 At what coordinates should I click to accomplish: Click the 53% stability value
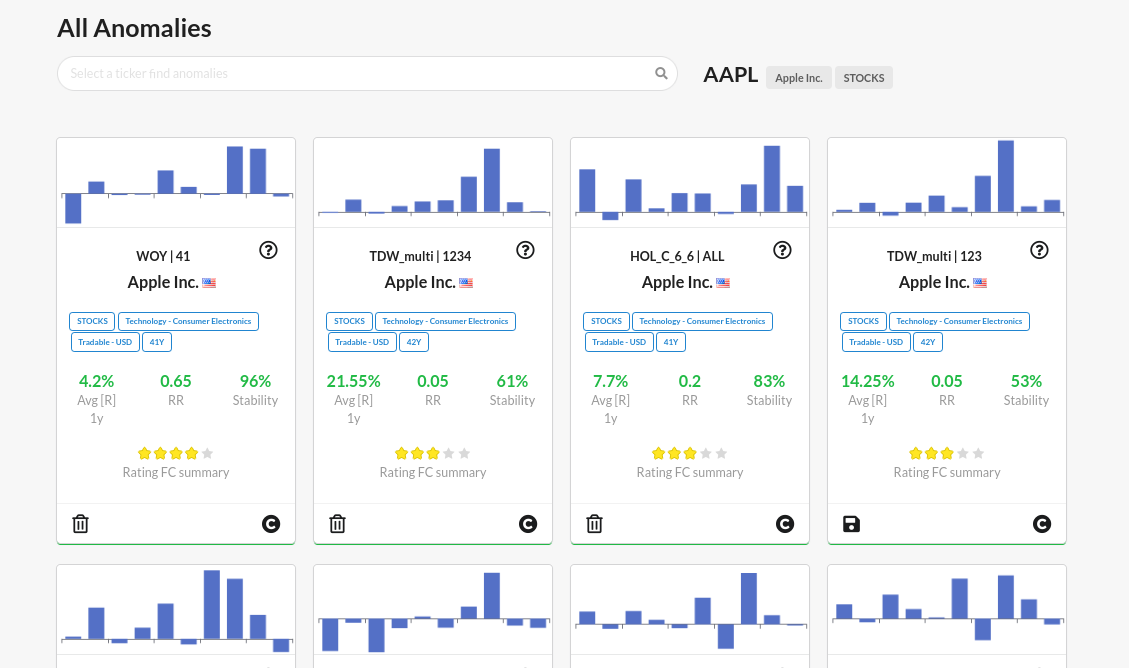coord(1027,382)
